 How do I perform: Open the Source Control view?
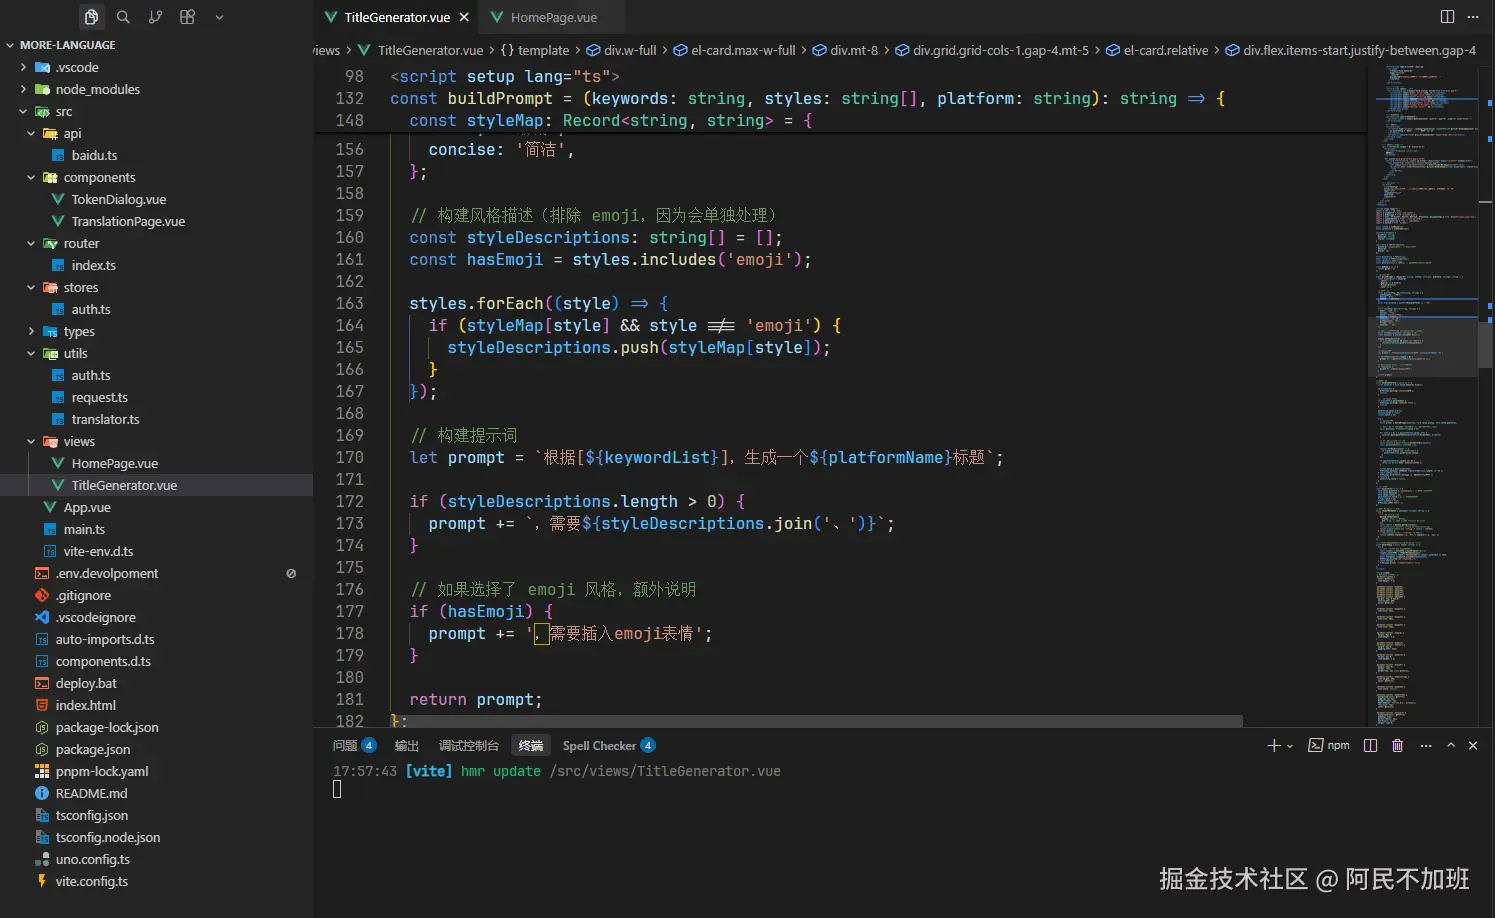coord(155,17)
